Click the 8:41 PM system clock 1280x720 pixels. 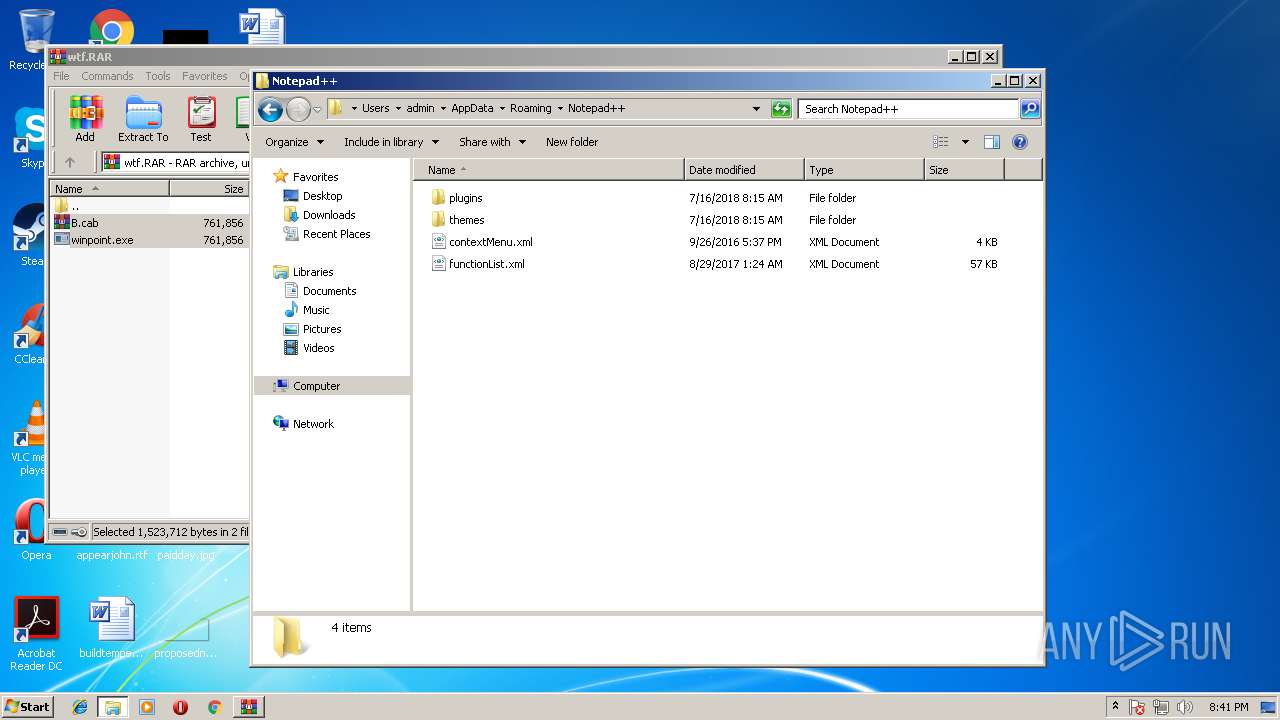1228,707
